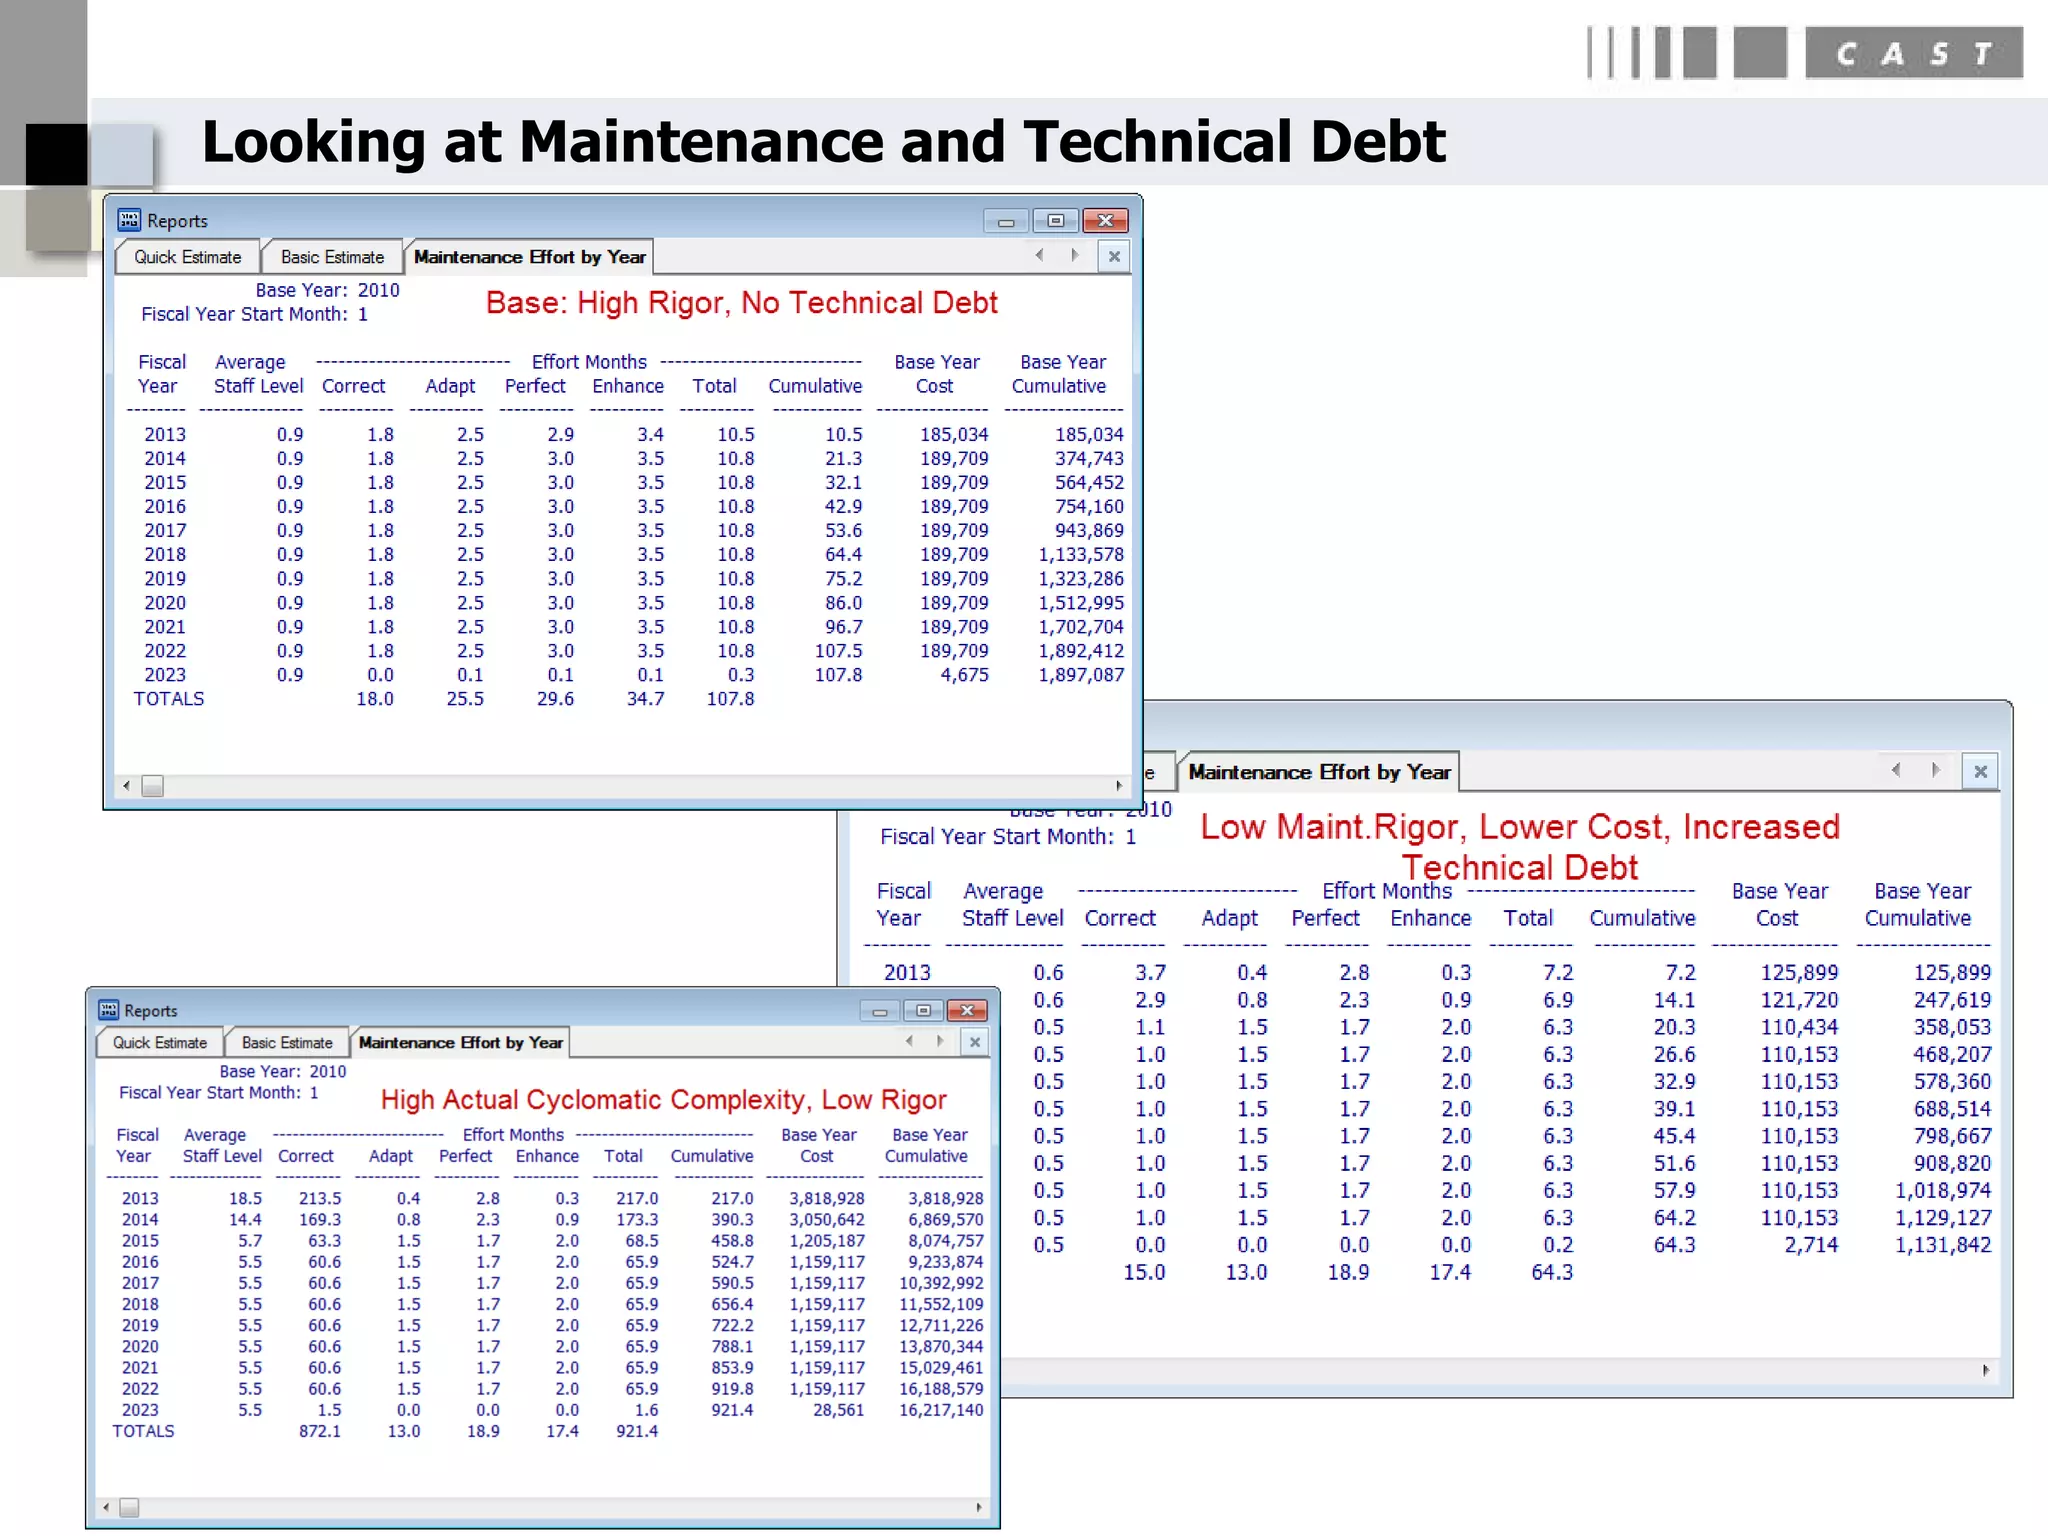Click 872.1 Correct total in bottom-left window
This screenshot has height=1536, width=2048.
320,1431
